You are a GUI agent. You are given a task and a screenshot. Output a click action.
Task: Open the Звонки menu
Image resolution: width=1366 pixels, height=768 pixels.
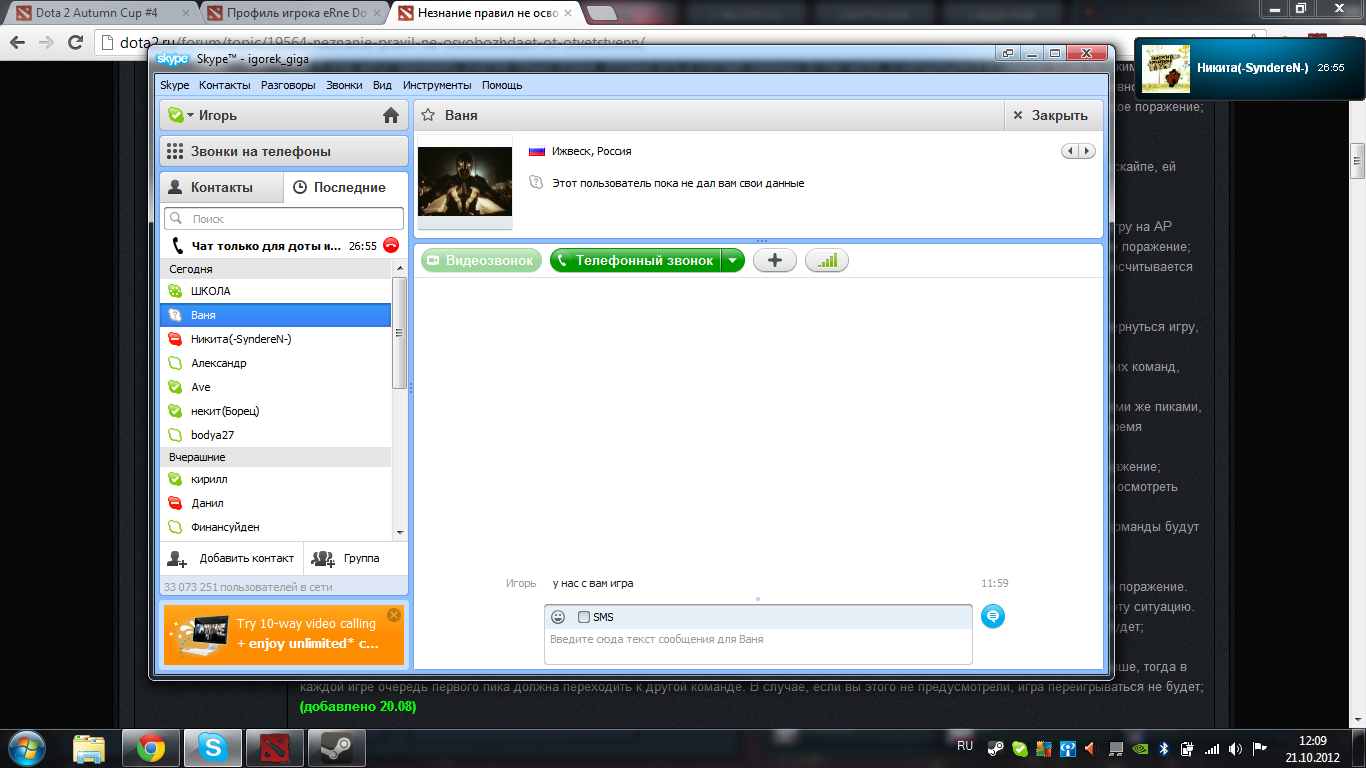point(344,85)
